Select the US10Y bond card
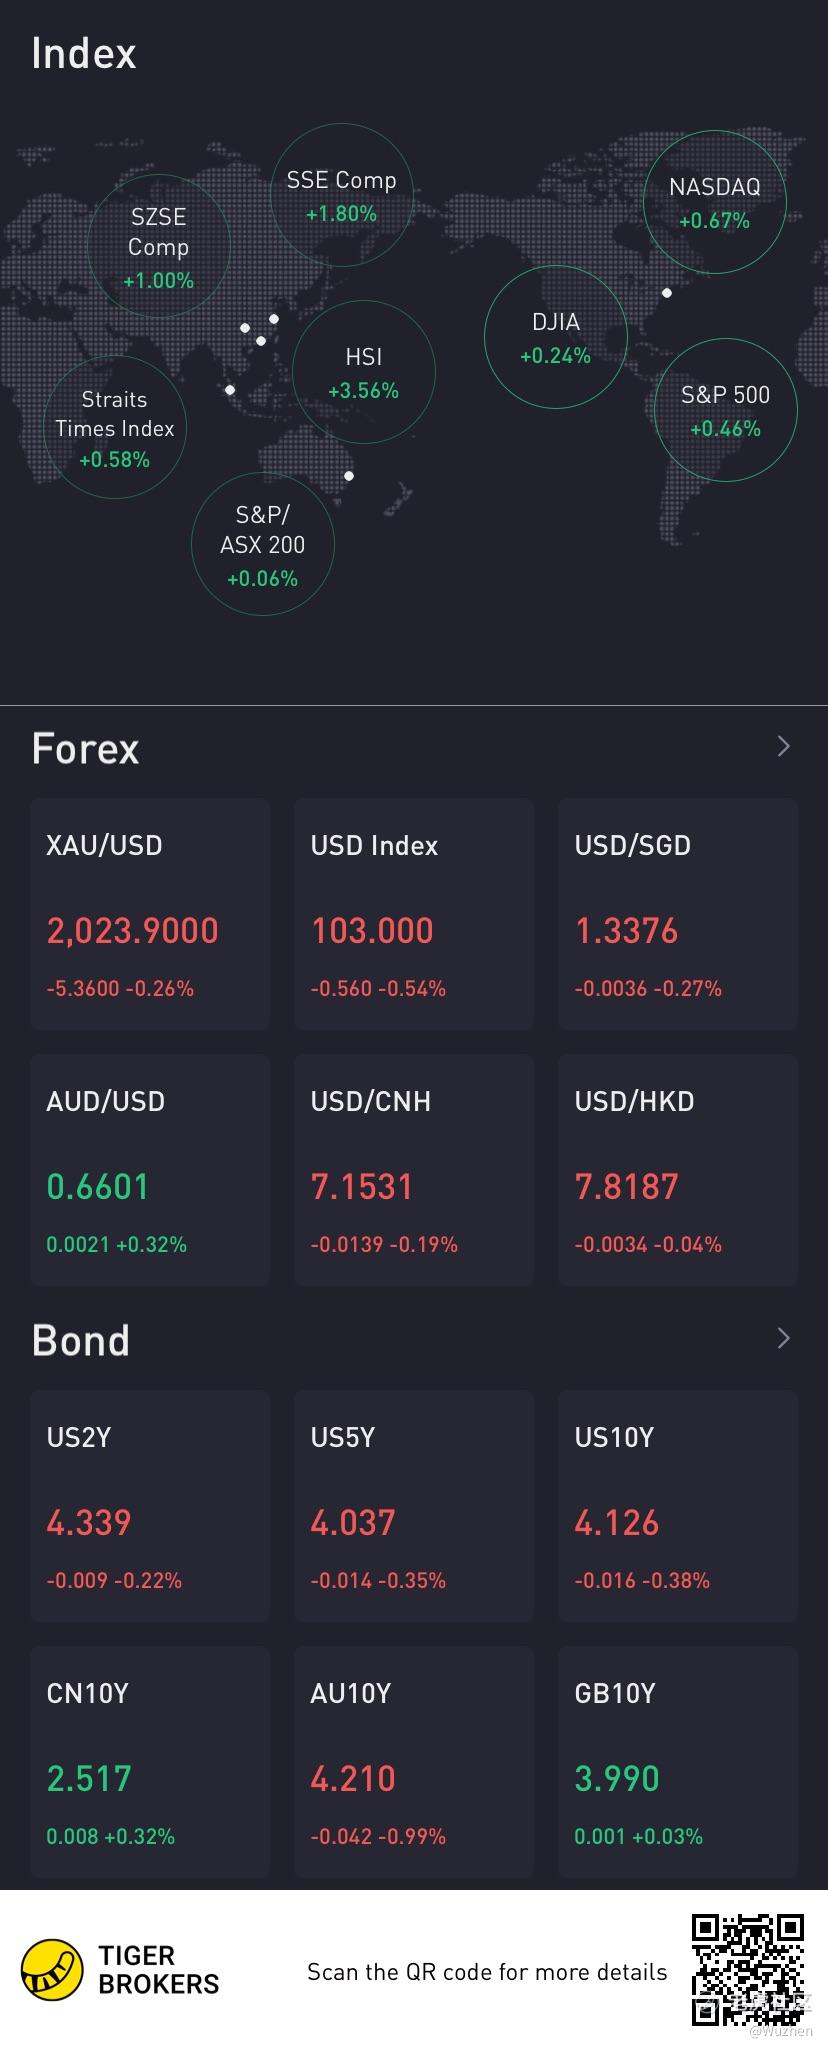Viewport: 828px width, 2050px height. pyautogui.click(x=678, y=1506)
